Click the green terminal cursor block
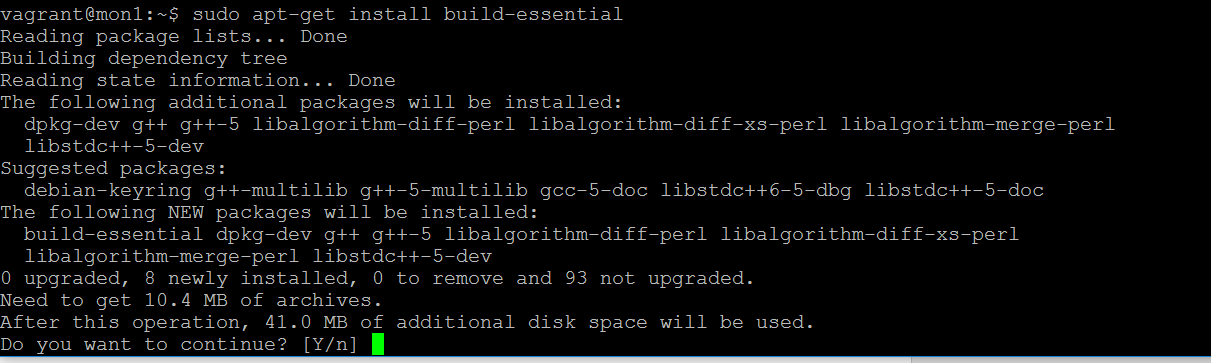1211x363 pixels. click(377, 344)
